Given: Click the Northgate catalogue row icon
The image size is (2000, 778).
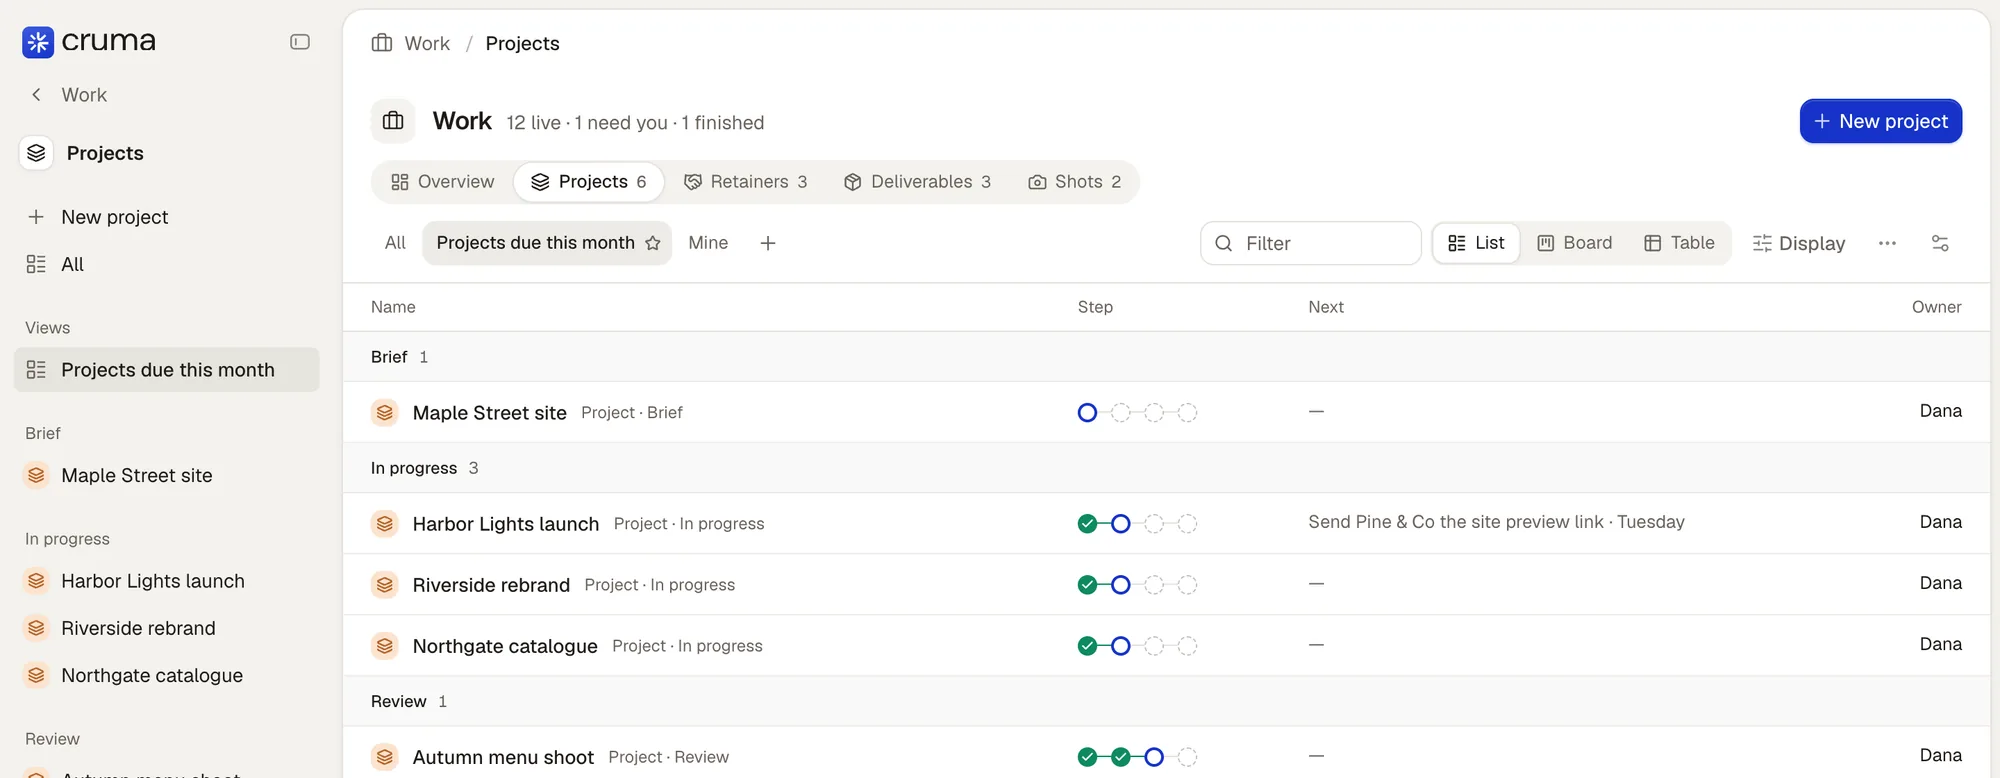Looking at the screenshot, I should [385, 645].
